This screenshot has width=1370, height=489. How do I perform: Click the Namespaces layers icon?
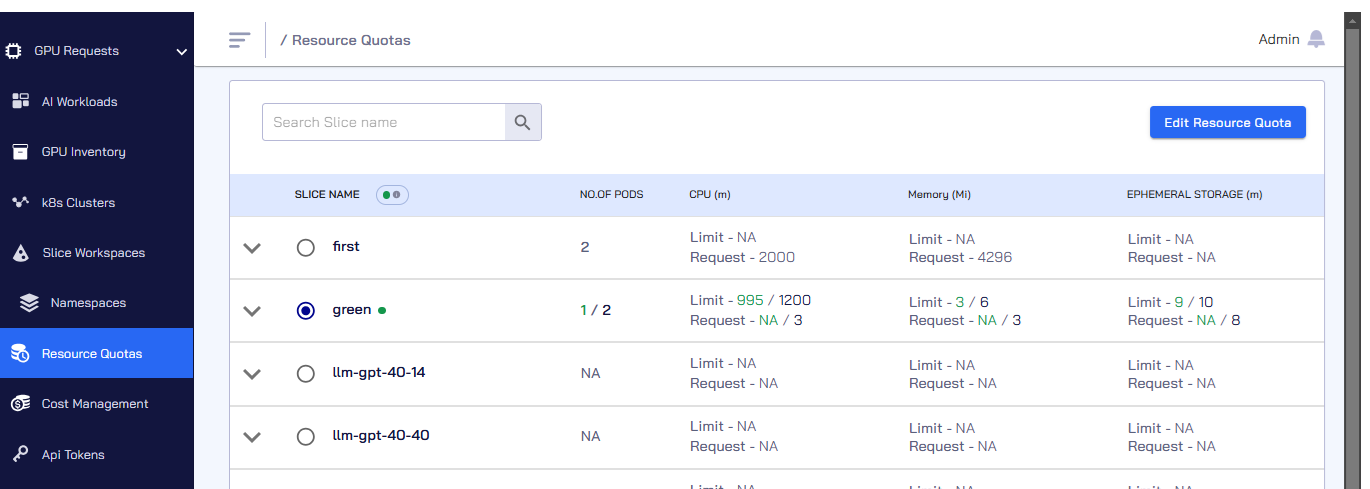29,303
